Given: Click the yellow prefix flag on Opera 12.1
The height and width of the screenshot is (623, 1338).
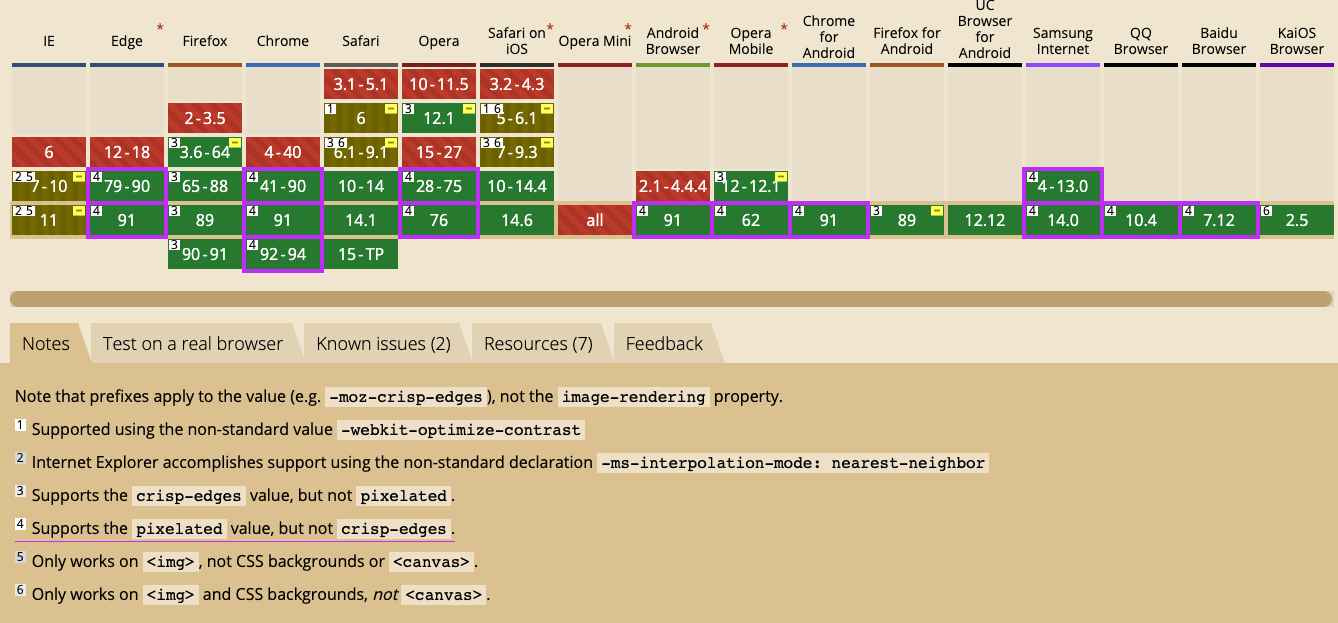Looking at the screenshot, I should [469, 109].
